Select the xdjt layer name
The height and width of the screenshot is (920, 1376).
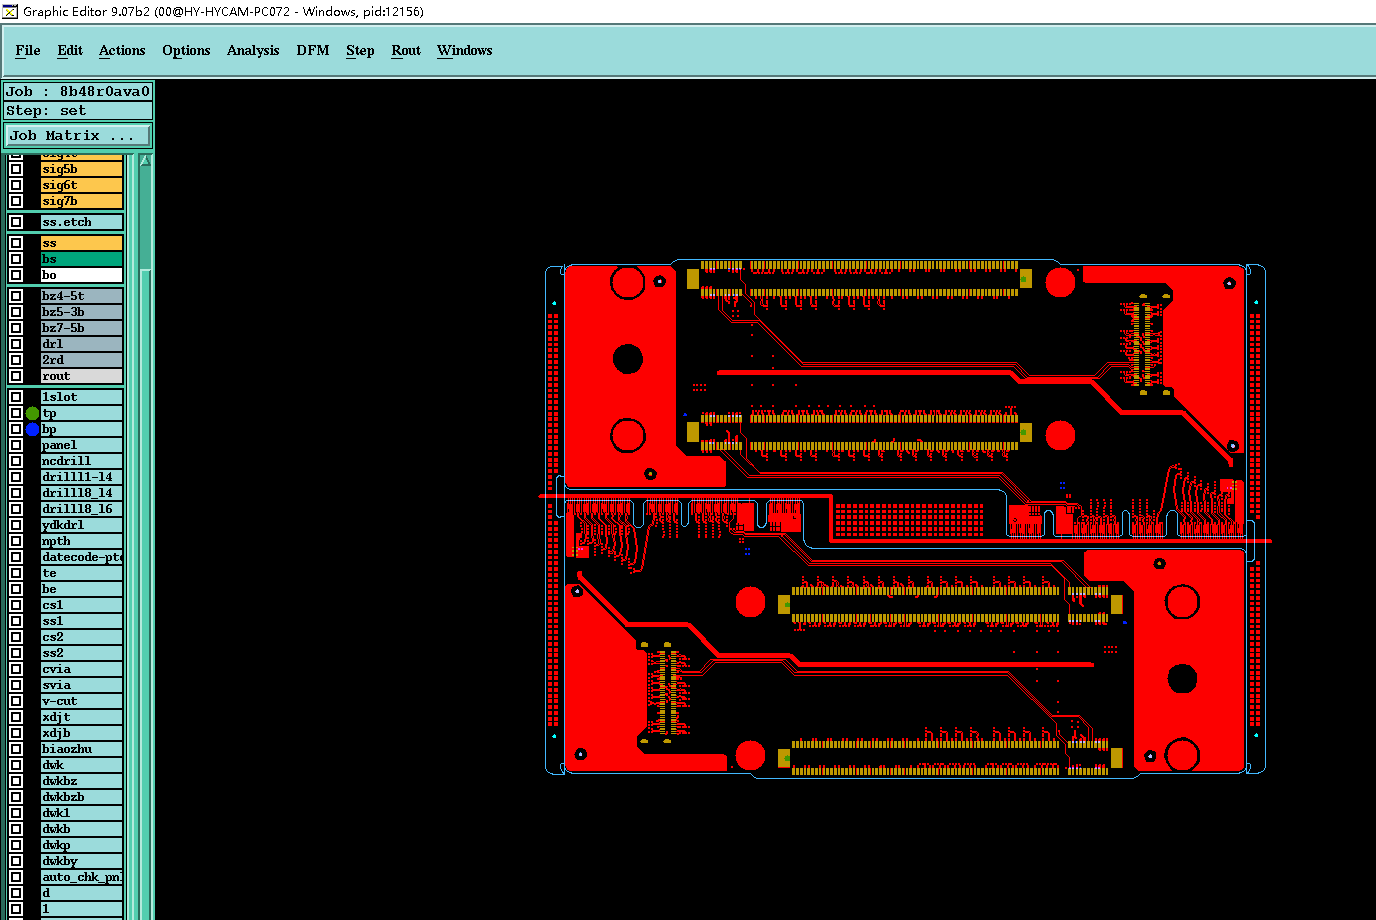(x=82, y=717)
